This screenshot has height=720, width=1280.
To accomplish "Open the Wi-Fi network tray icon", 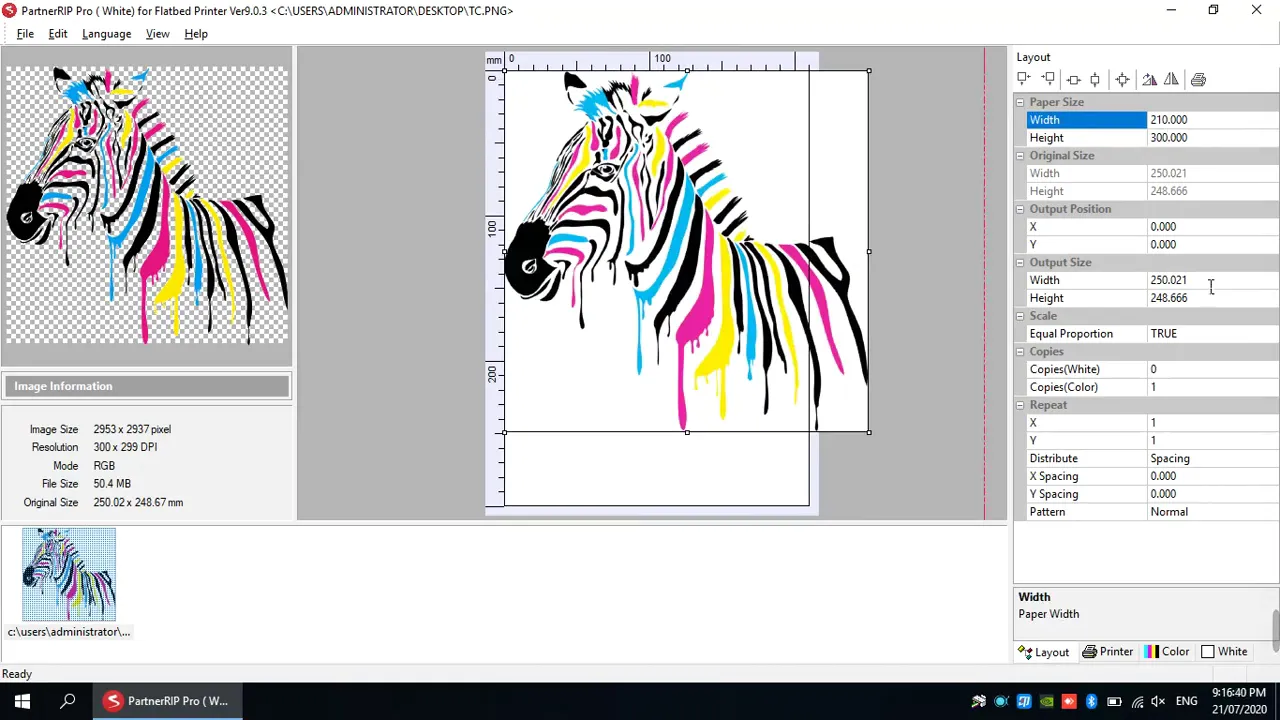I will (1136, 701).
